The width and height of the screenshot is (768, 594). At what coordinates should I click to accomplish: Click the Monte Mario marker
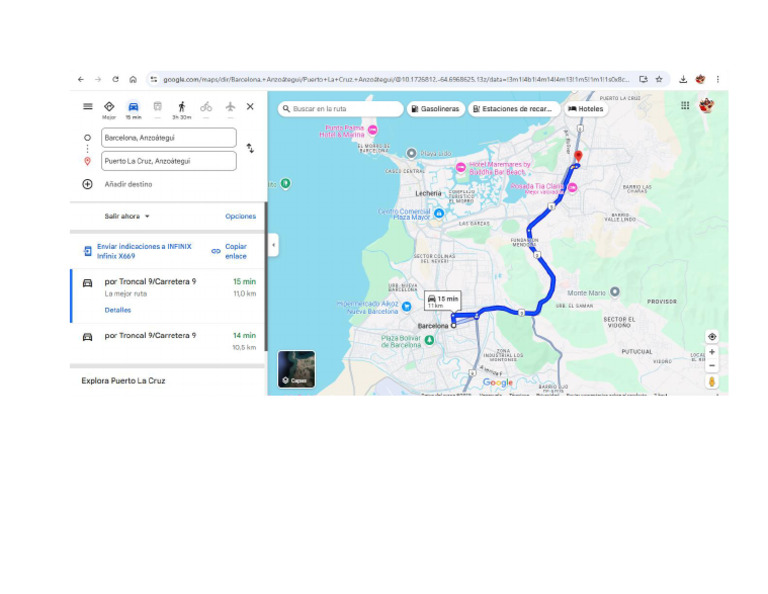615,292
